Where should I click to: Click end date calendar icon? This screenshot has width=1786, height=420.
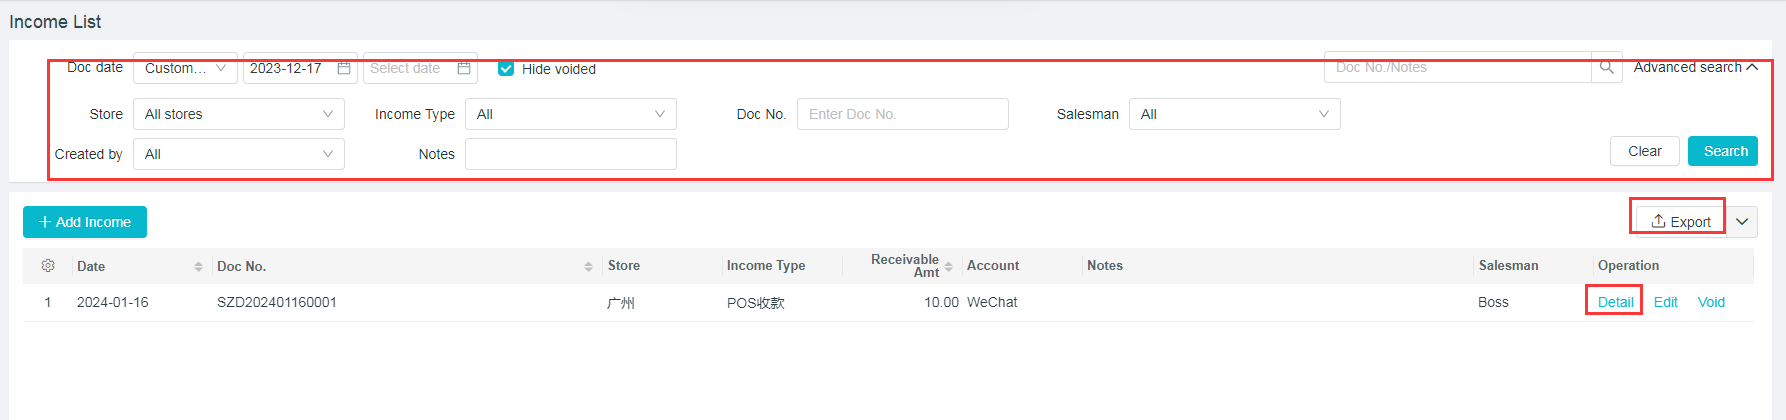coord(464,68)
